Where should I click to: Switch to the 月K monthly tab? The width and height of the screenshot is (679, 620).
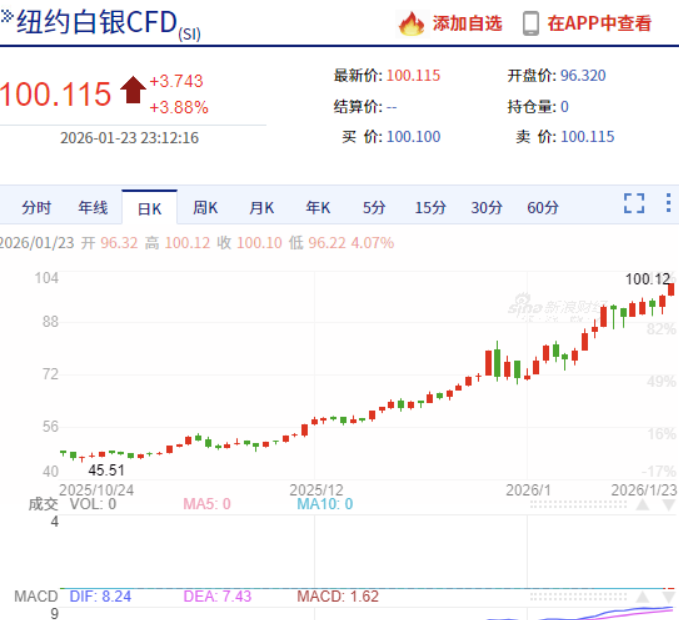click(261, 208)
